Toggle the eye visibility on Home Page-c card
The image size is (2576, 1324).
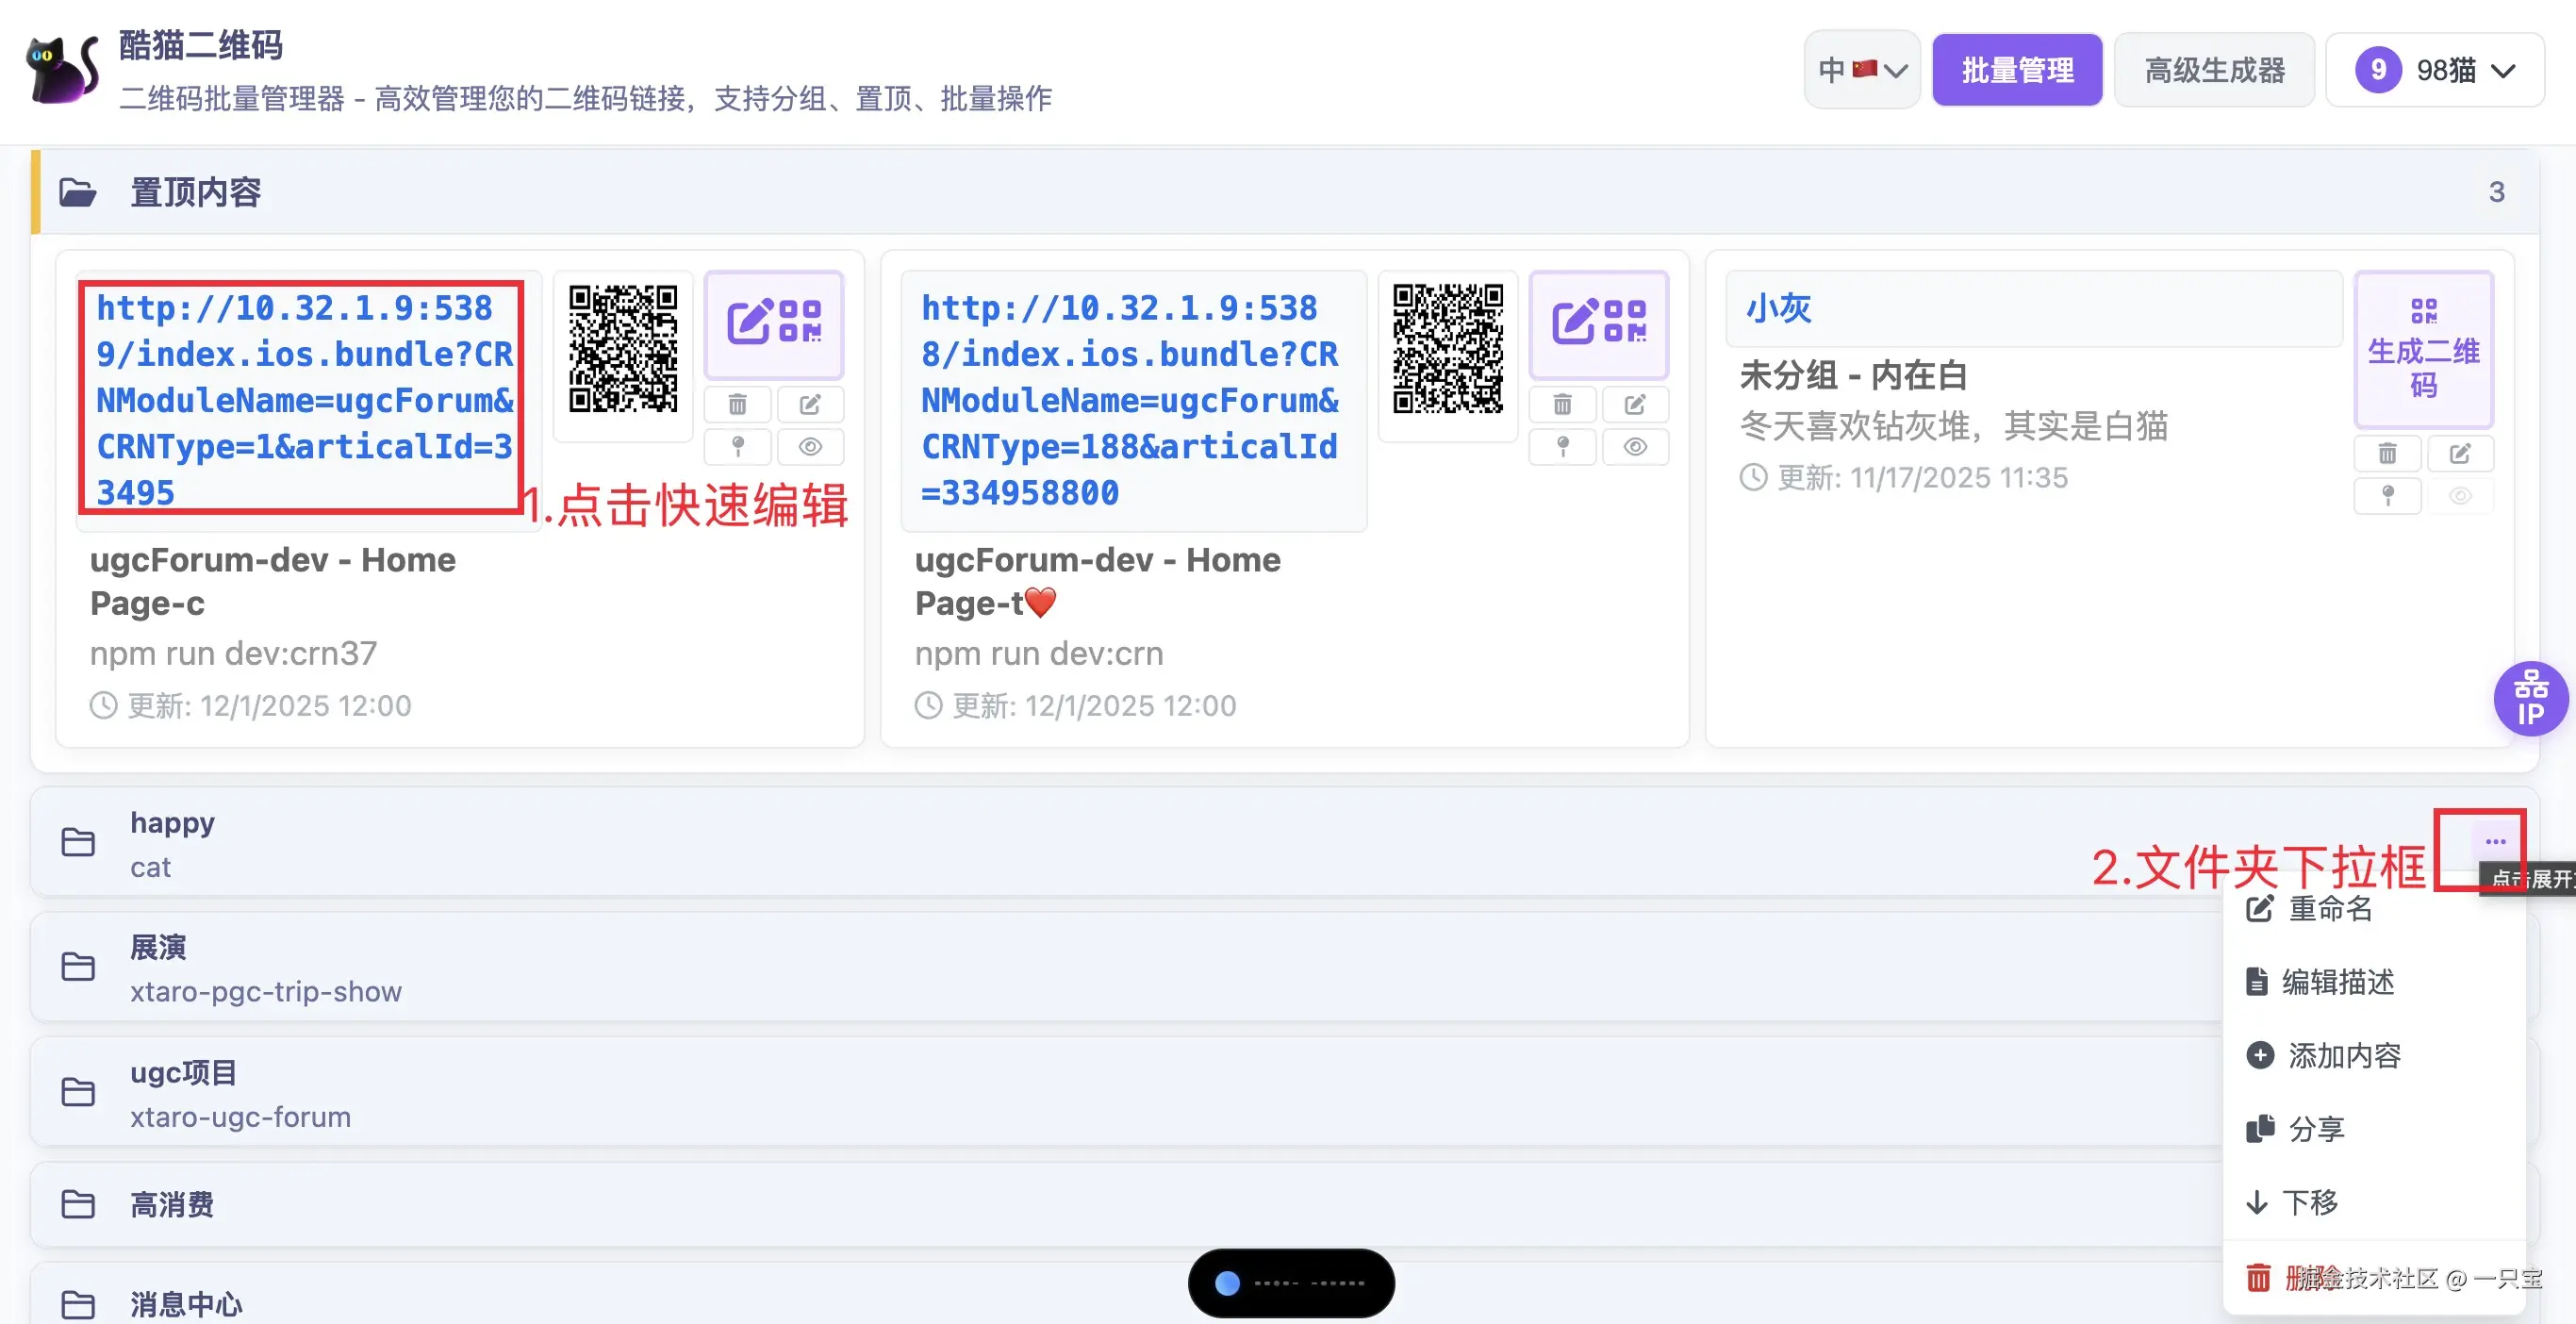(810, 446)
